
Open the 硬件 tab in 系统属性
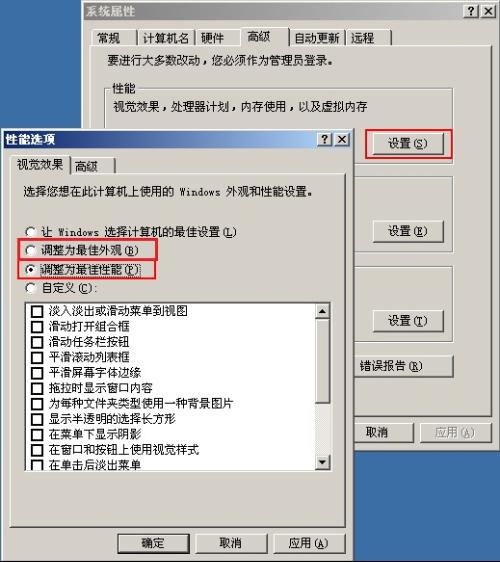click(x=218, y=38)
